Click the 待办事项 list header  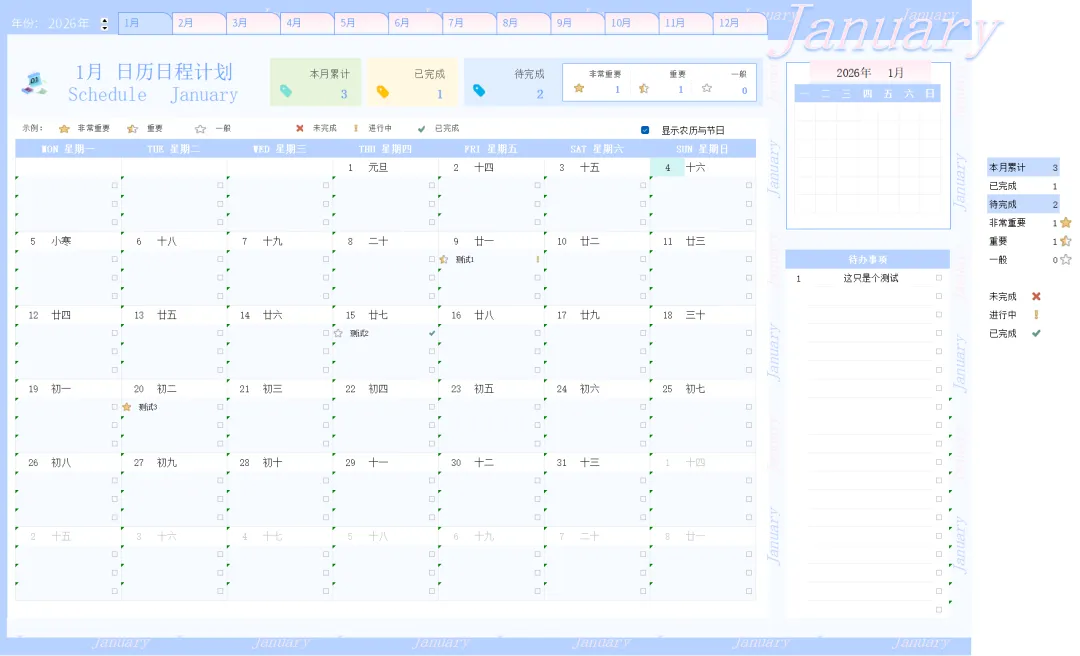(868, 260)
